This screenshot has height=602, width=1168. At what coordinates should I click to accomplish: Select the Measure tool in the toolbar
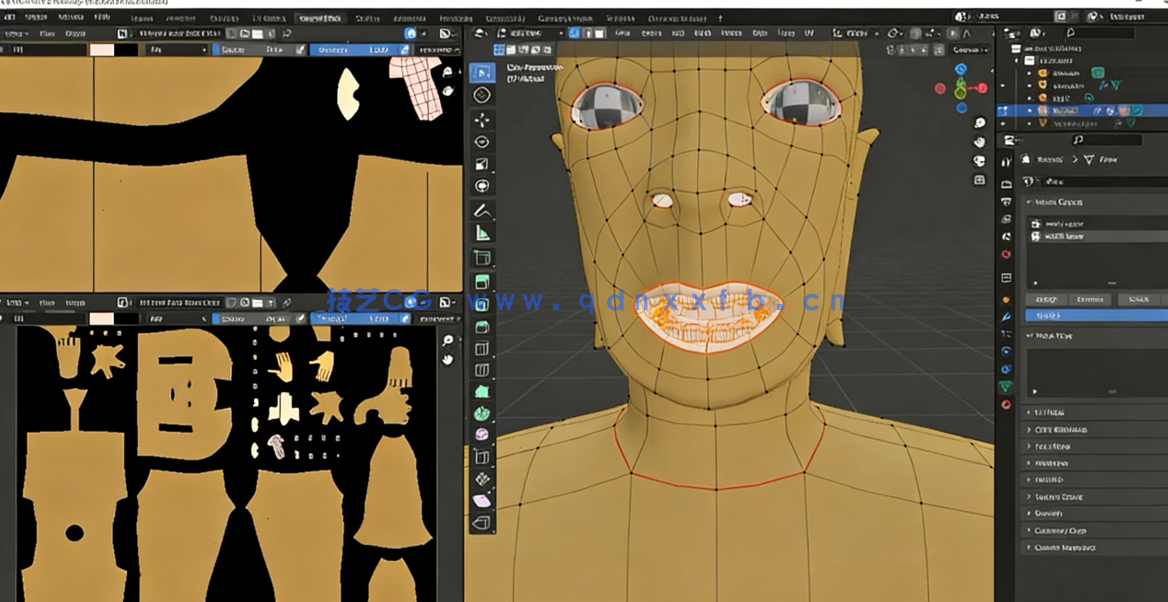coord(482,234)
